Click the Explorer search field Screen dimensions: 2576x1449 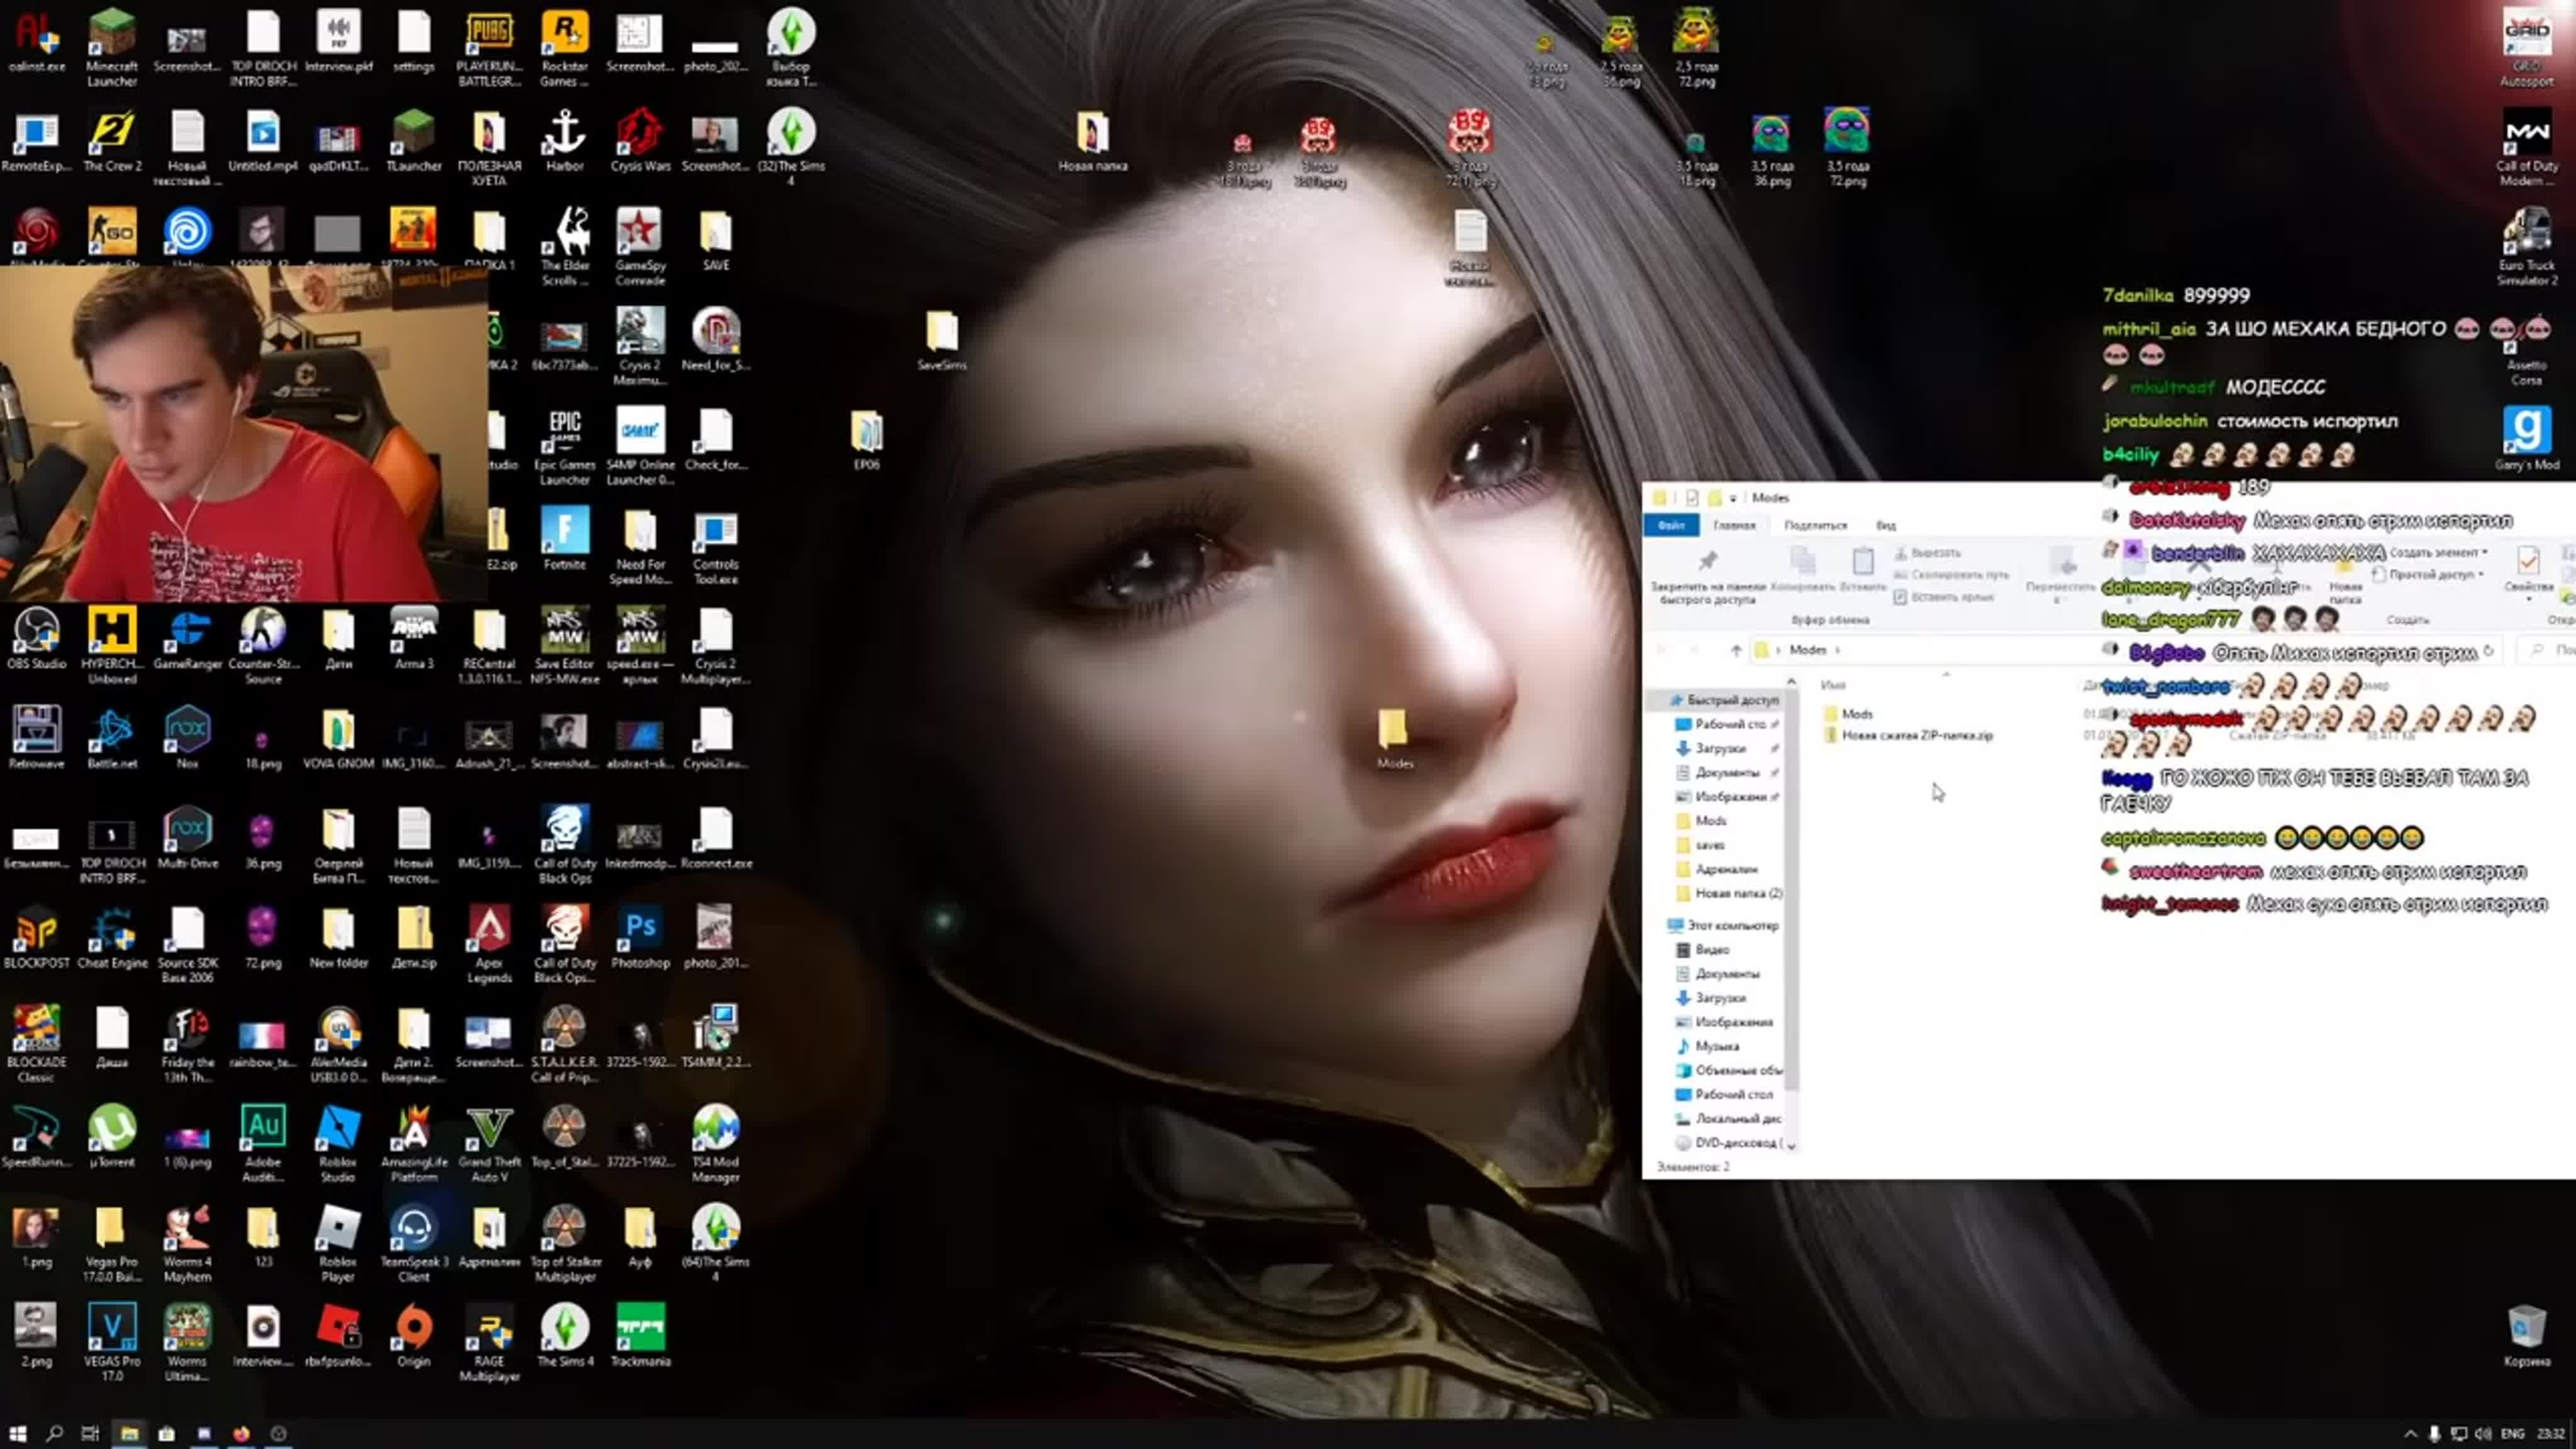[2548, 650]
